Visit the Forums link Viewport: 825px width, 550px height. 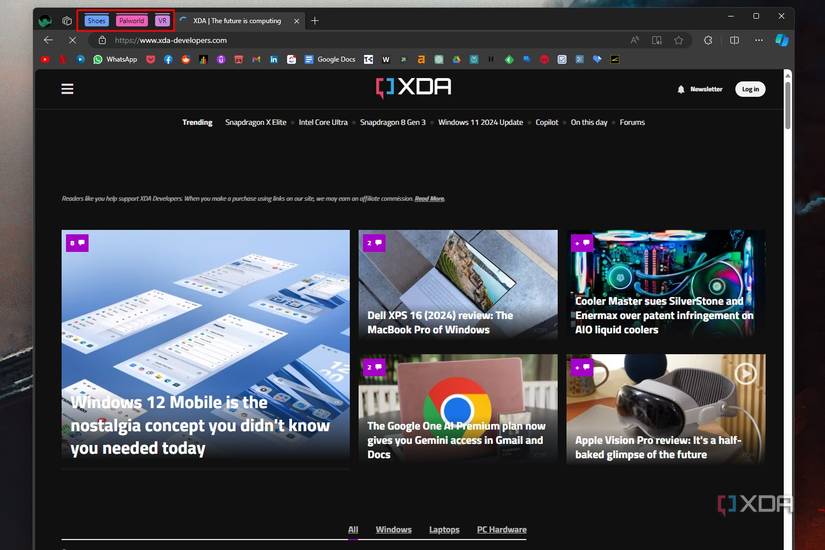click(632, 122)
